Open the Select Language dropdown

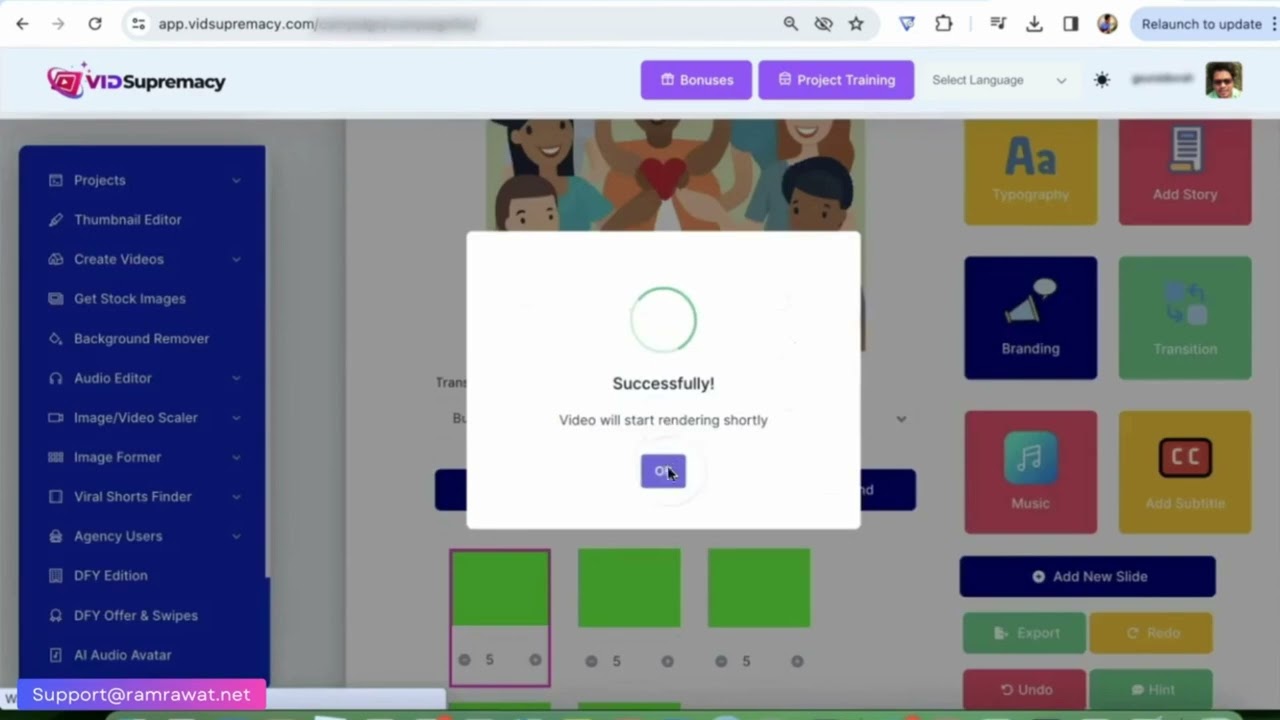click(x=999, y=80)
